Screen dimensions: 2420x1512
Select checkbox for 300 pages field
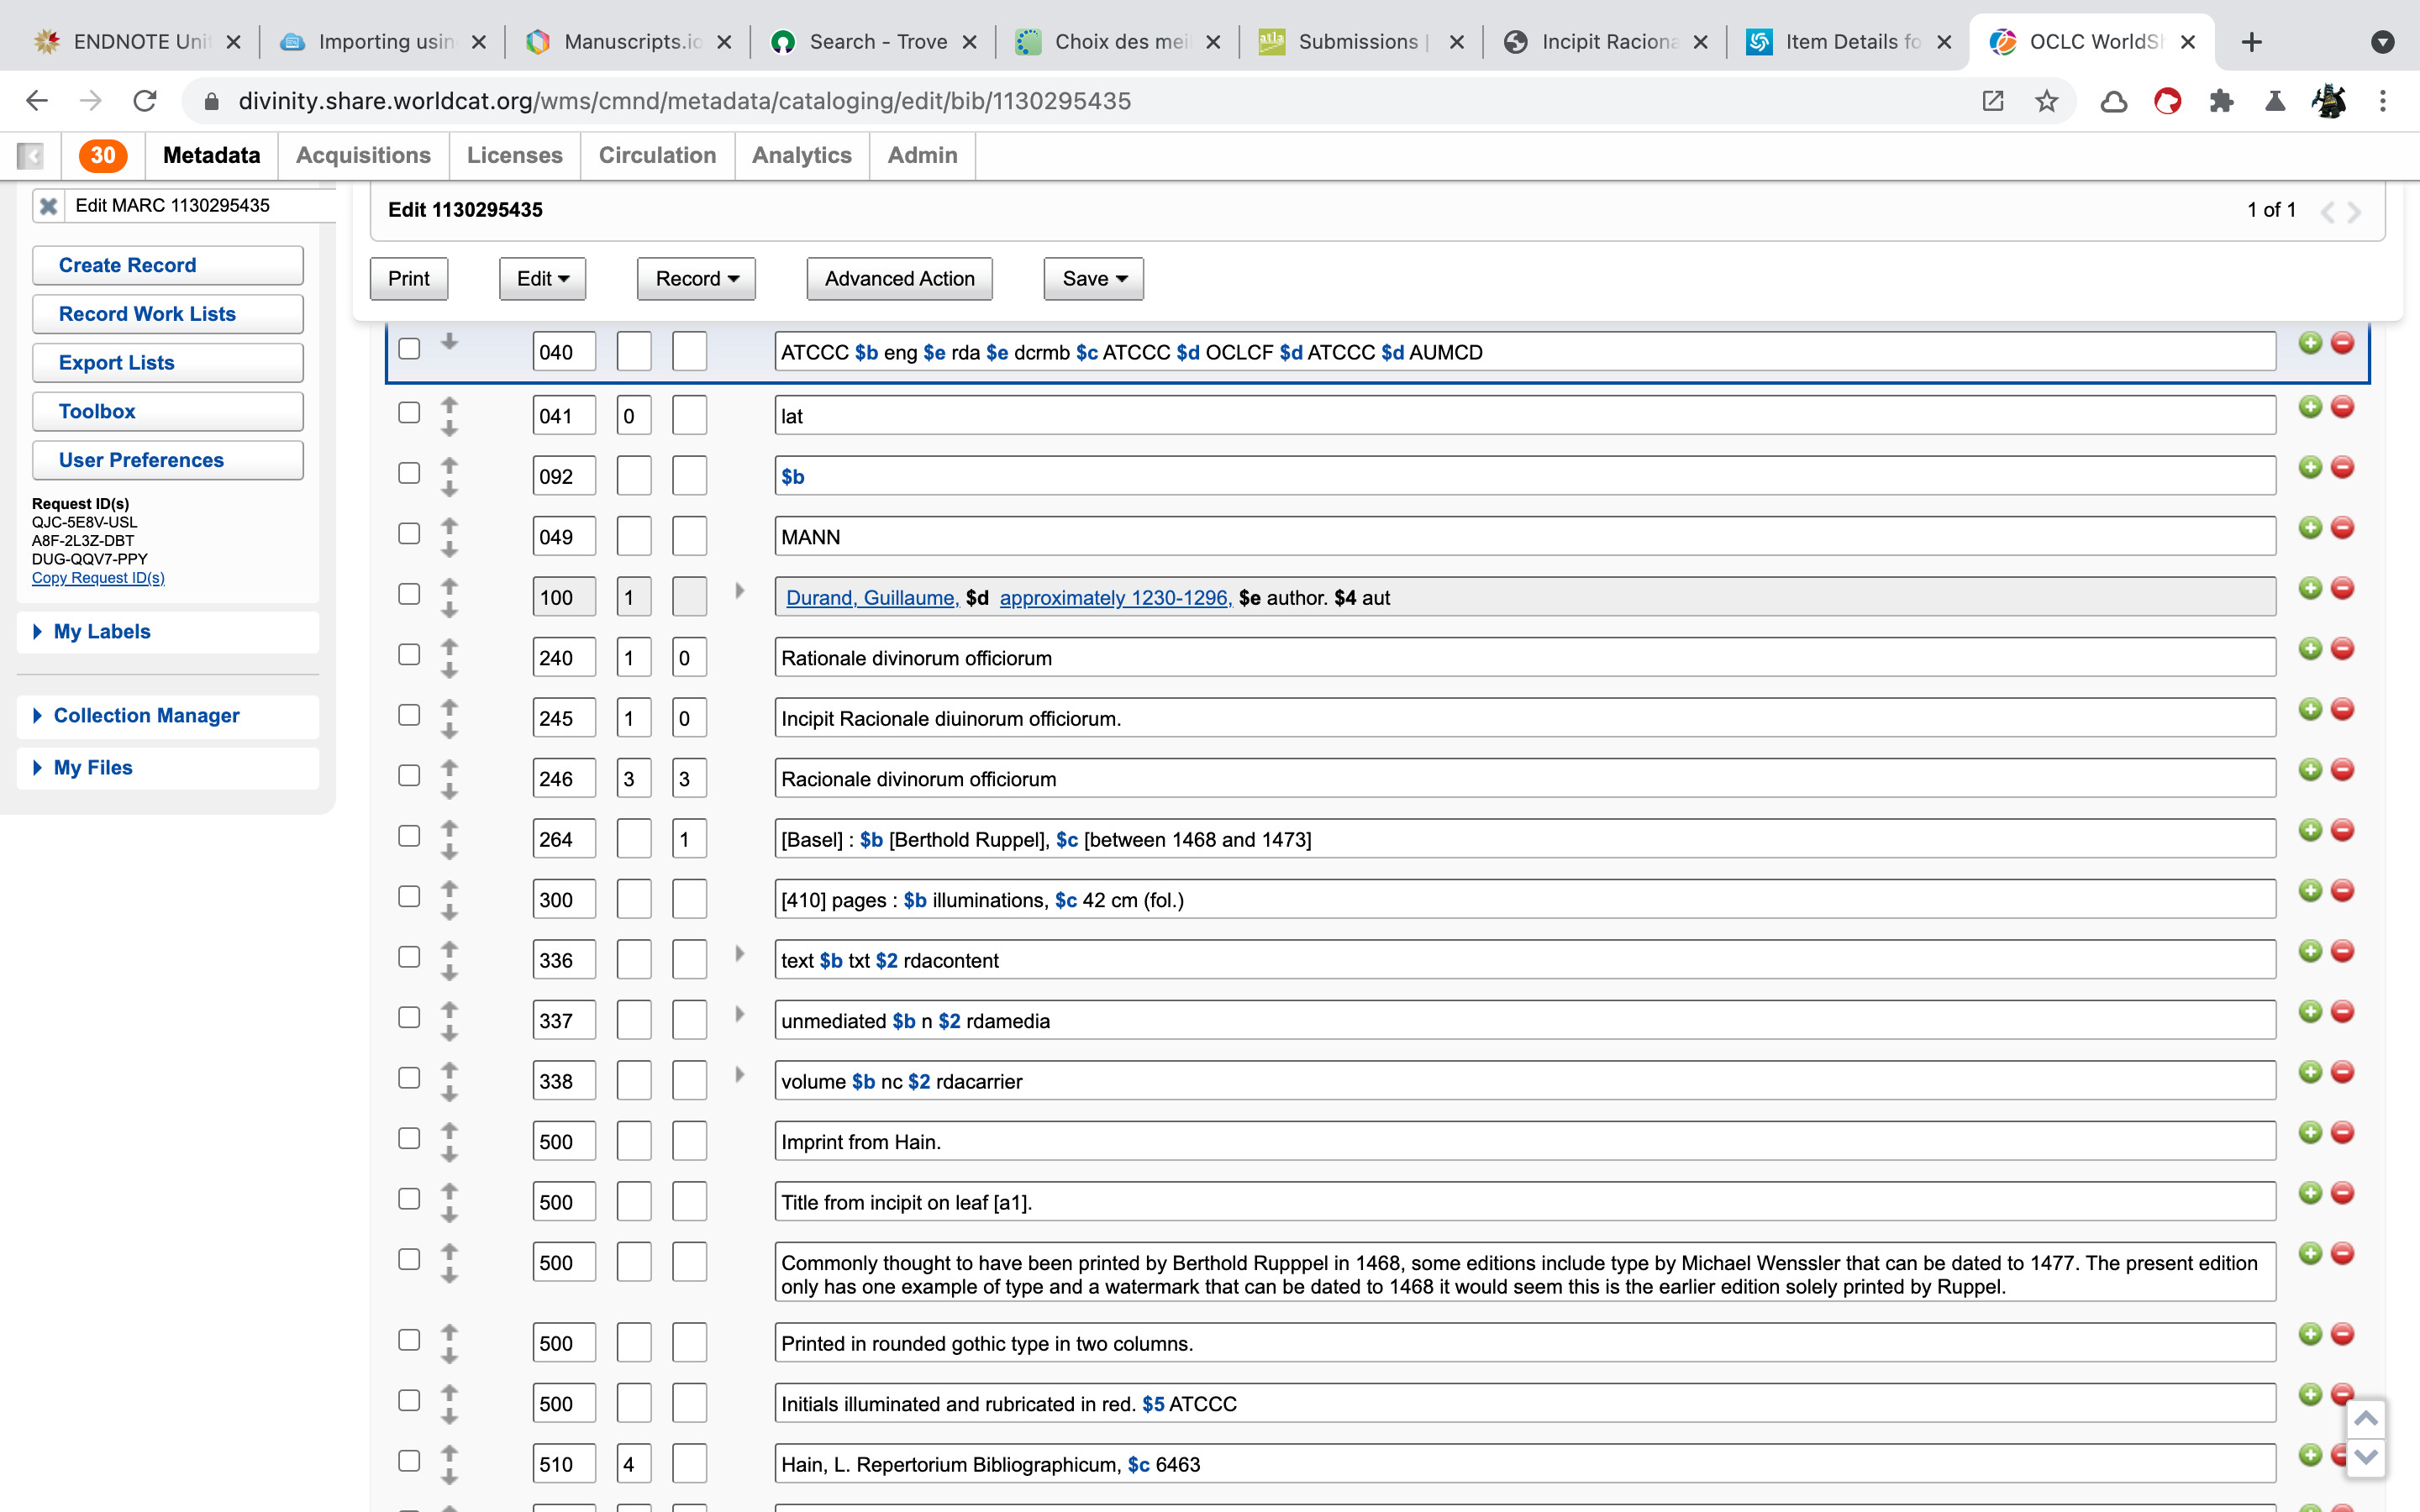click(x=409, y=897)
